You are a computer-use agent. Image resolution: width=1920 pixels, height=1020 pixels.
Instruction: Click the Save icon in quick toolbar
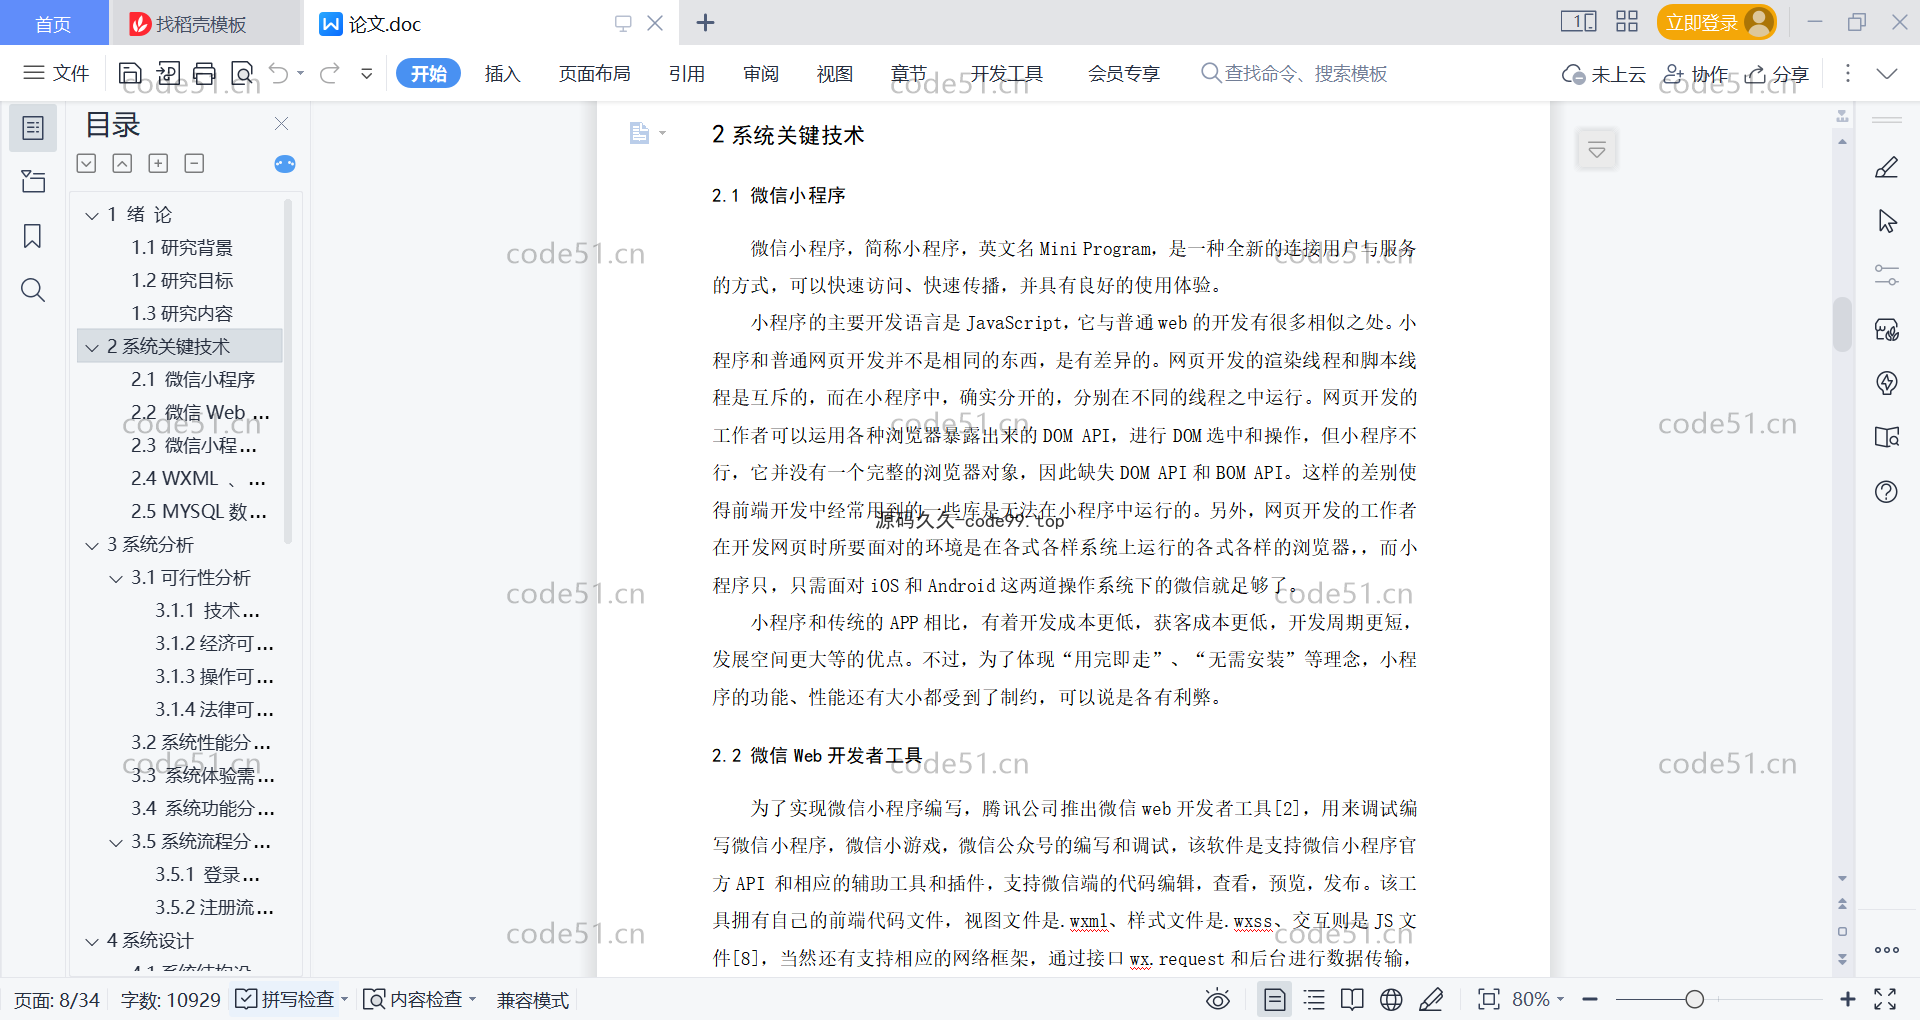130,73
